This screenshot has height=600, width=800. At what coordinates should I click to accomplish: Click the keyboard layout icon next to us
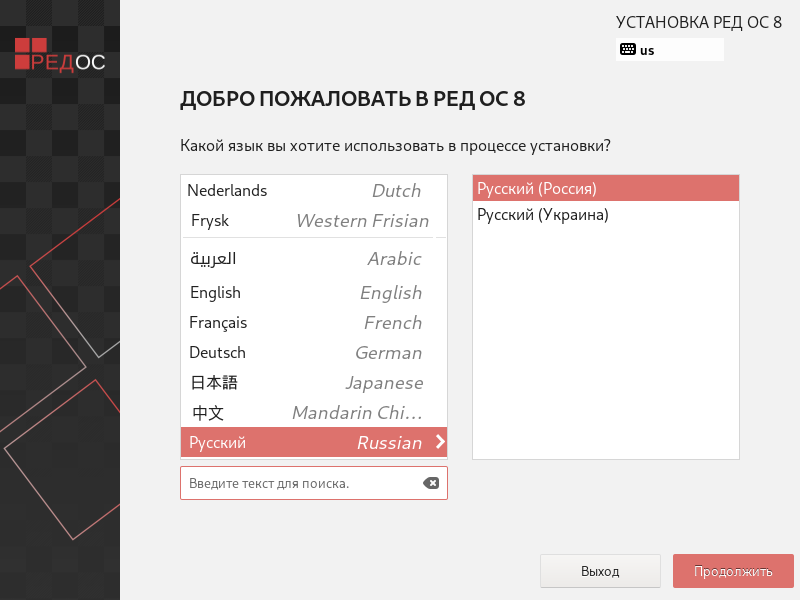(x=628, y=49)
